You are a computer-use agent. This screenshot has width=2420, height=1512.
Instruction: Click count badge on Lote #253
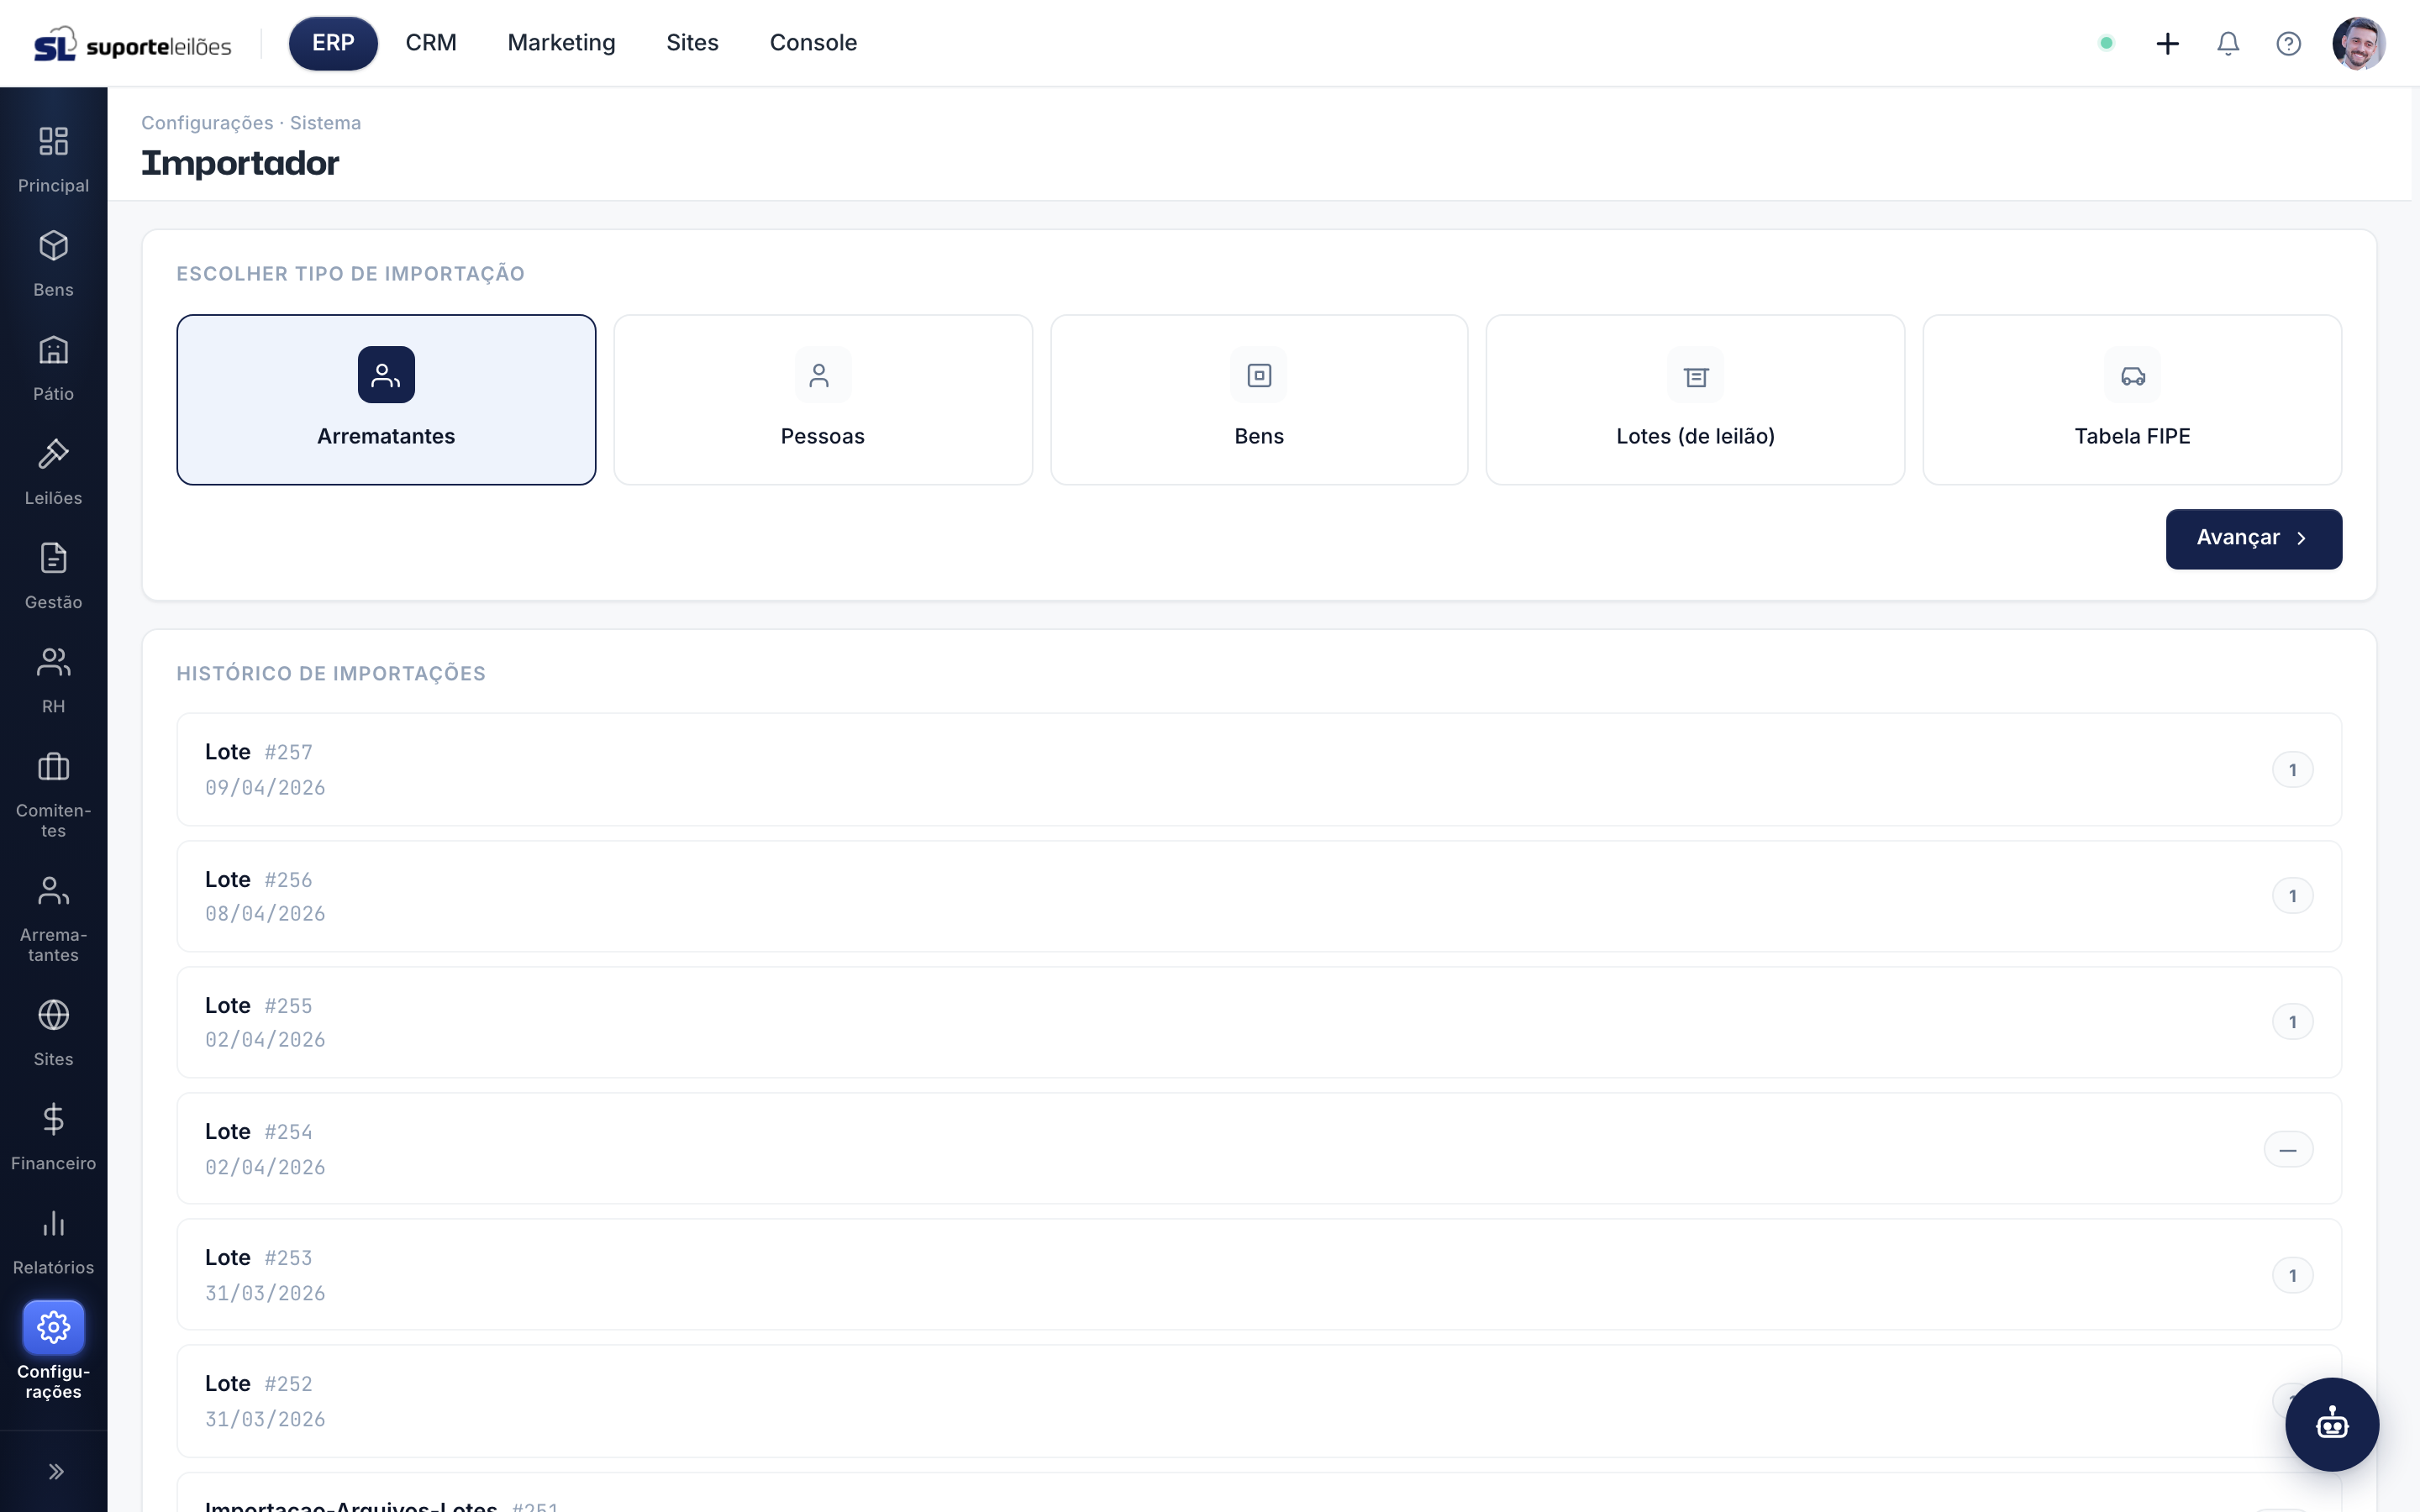[x=2292, y=1275]
